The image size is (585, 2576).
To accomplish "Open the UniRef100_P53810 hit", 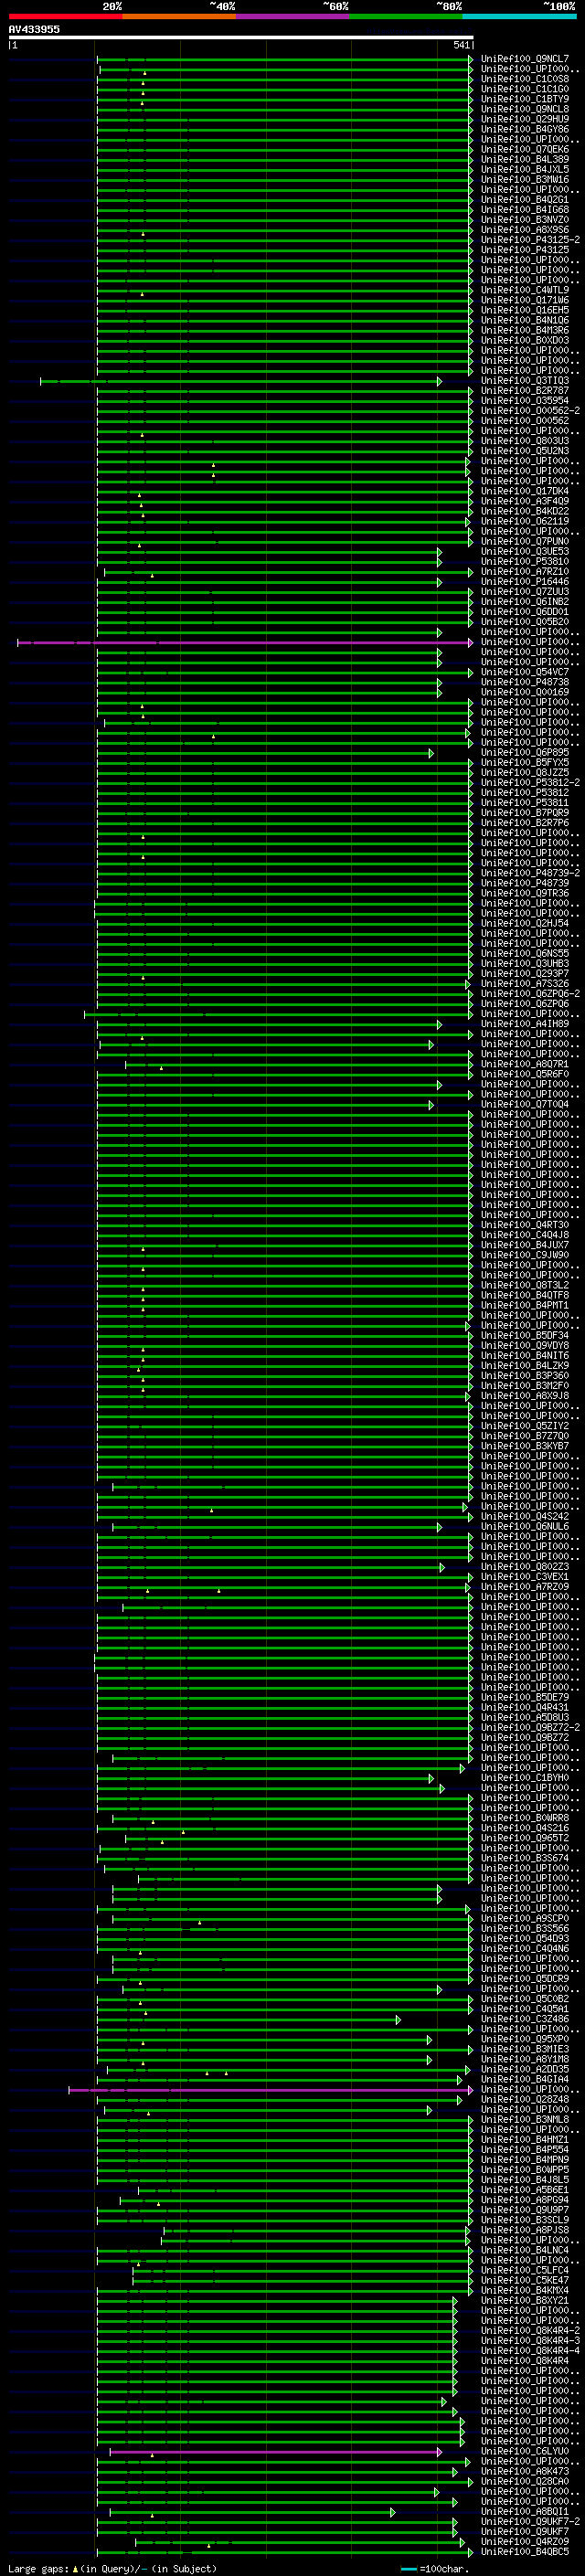I will (x=524, y=562).
